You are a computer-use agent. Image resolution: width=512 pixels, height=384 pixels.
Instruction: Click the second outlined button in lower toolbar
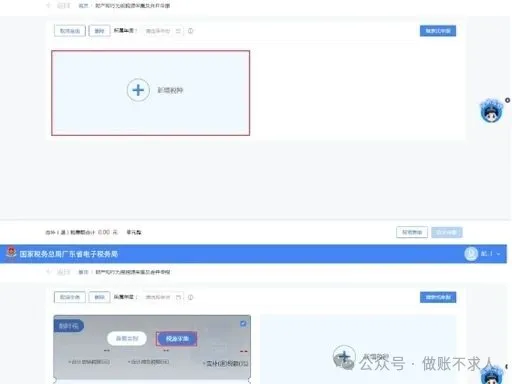click(x=99, y=297)
